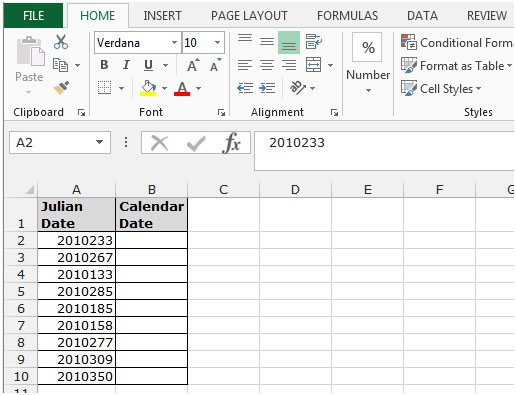Increase indent
The width and height of the screenshot is (516, 395).
[267, 88]
